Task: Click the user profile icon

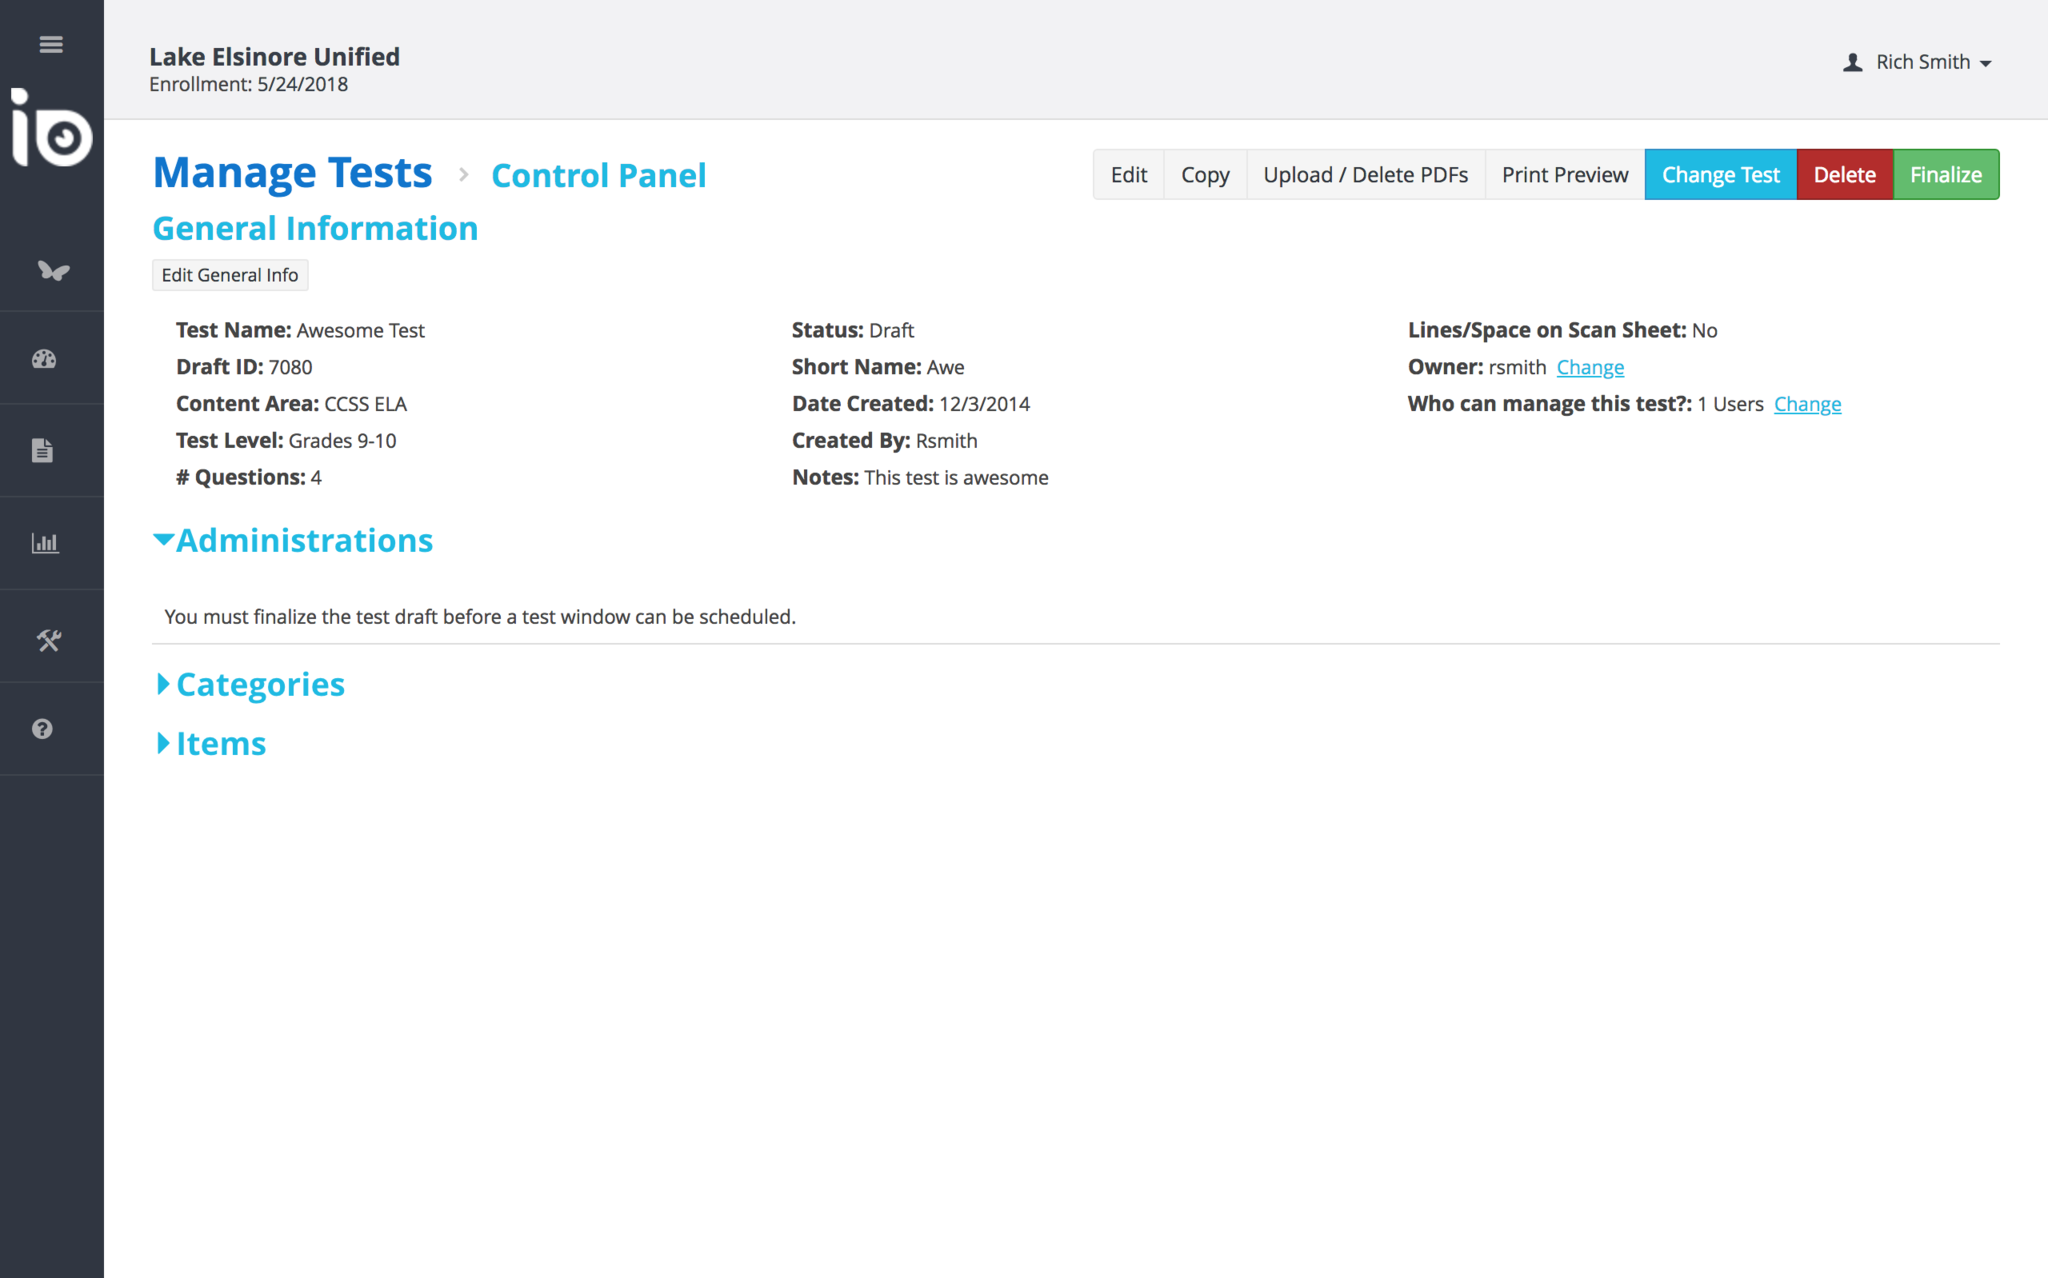Action: [1852, 63]
